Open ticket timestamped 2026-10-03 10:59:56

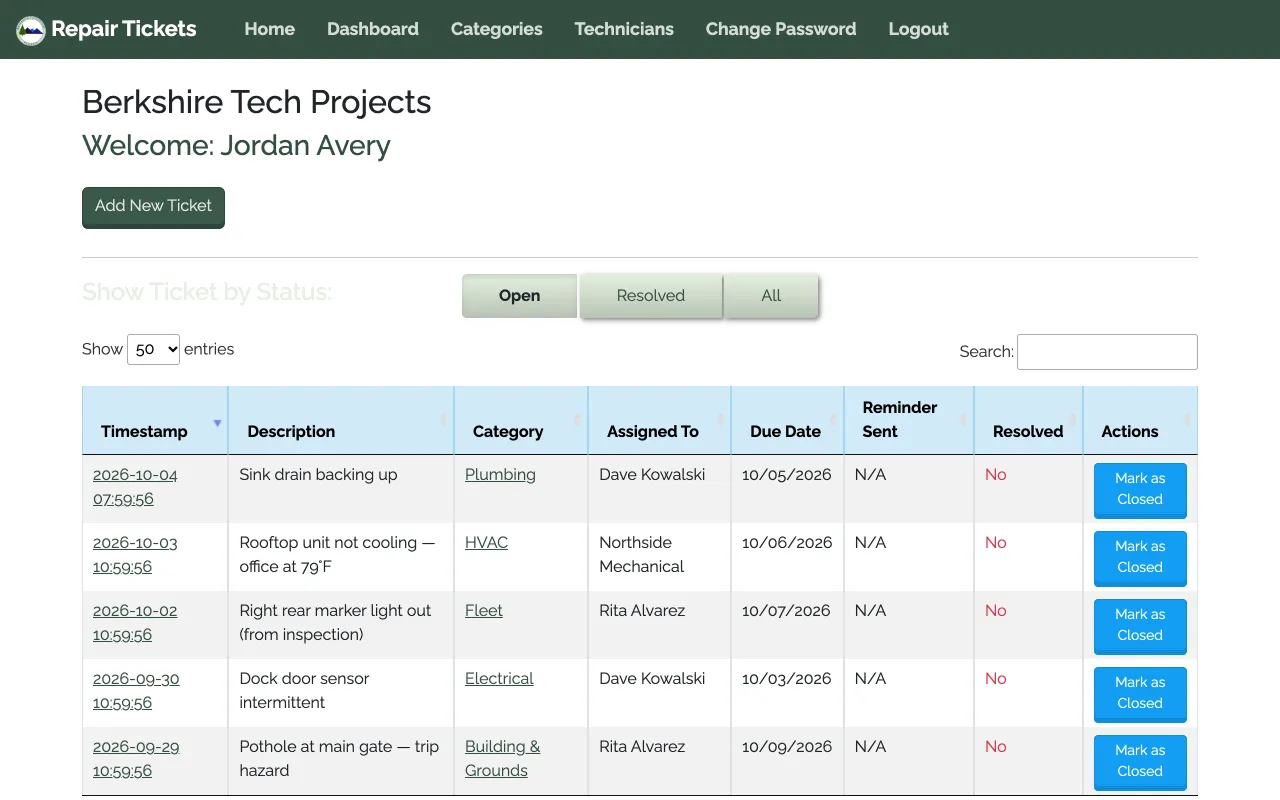(x=135, y=555)
